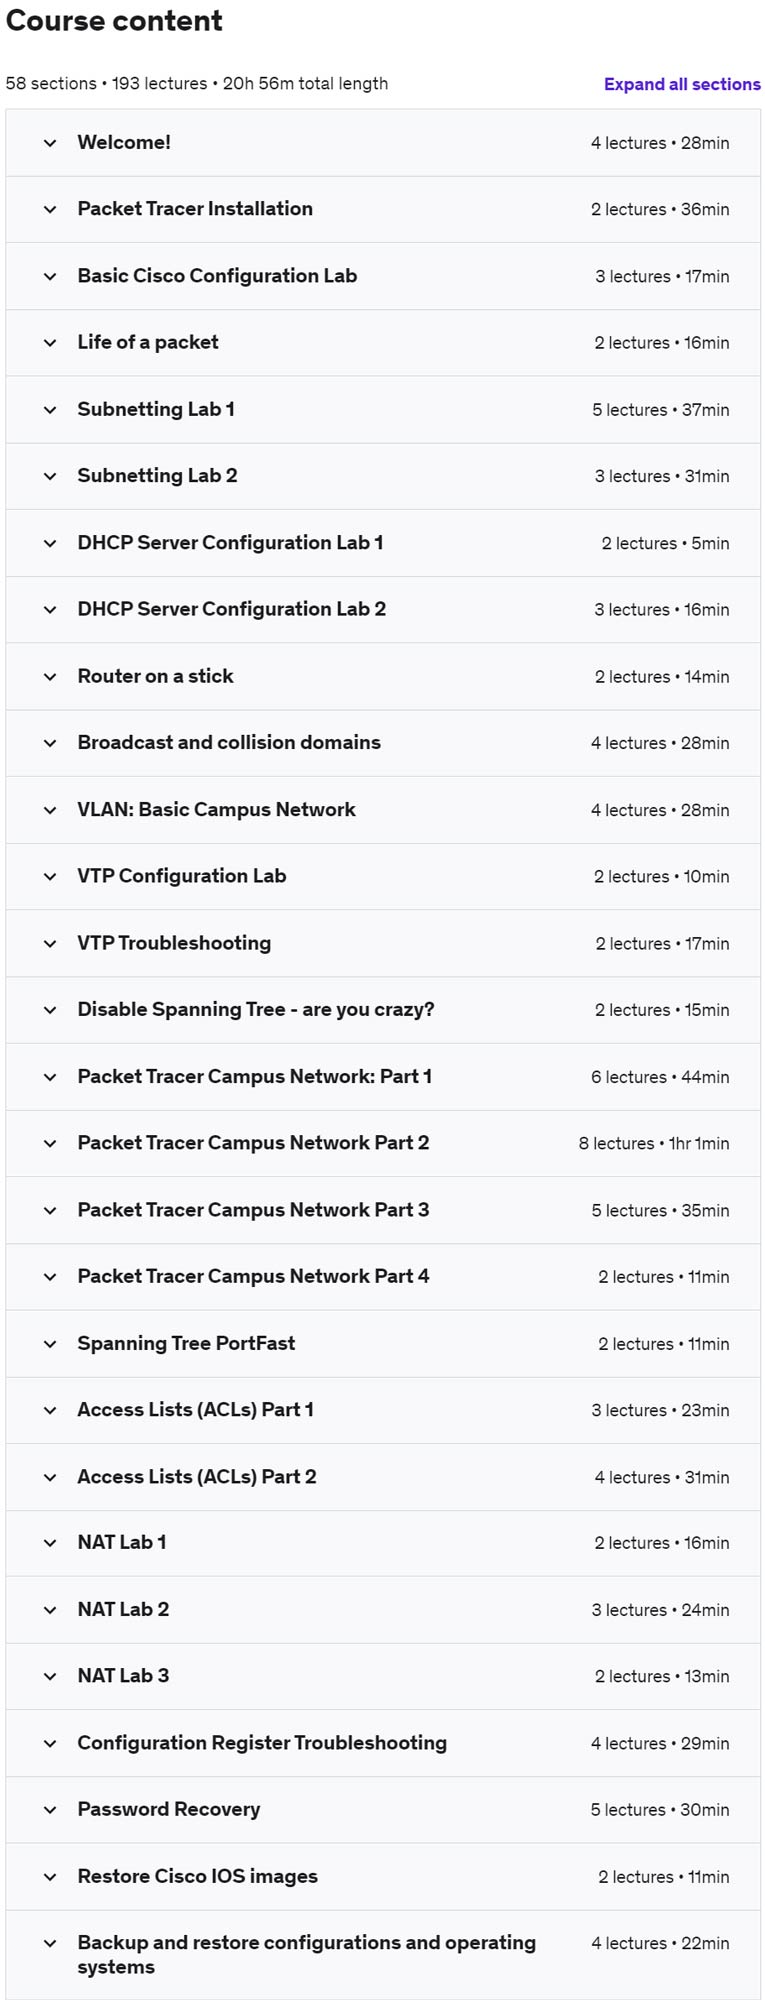The image size is (765, 2000).
Task: Expand the Life of a packet chevron
Action: [x=50, y=343]
